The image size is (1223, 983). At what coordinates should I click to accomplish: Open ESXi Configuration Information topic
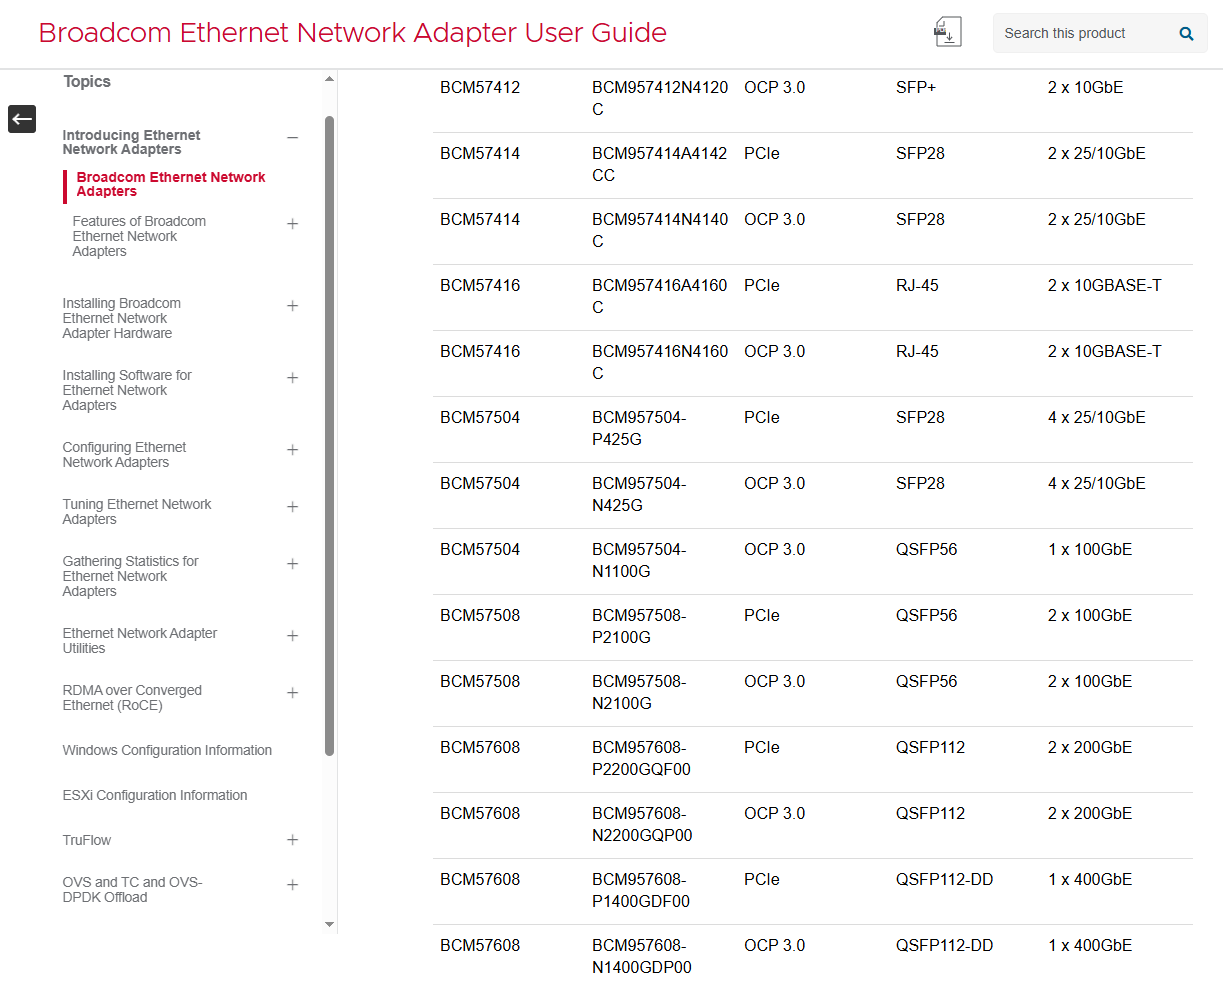pyautogui.click(x=155, y=795)
